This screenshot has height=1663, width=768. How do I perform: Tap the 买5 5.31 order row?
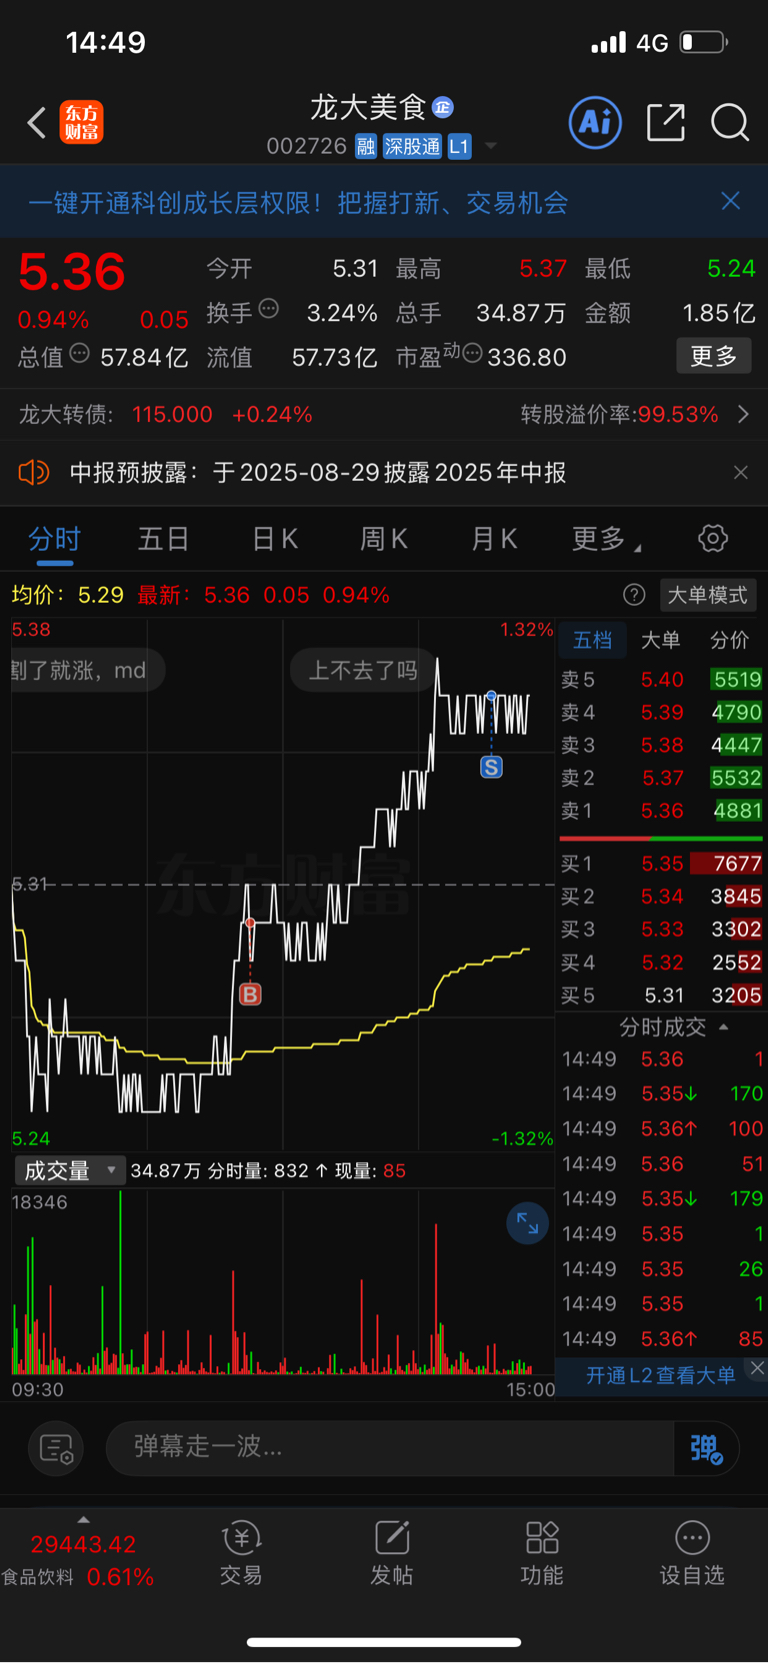[661, 995]
